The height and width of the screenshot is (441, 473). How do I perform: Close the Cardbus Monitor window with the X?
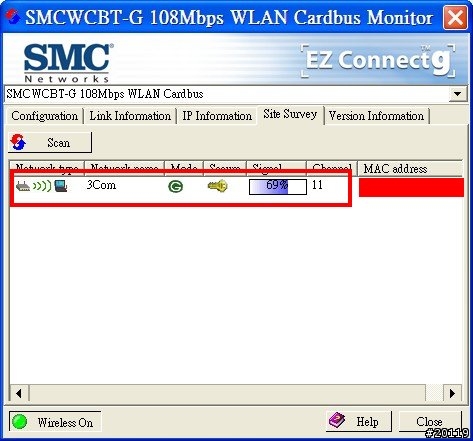point(455,17)
